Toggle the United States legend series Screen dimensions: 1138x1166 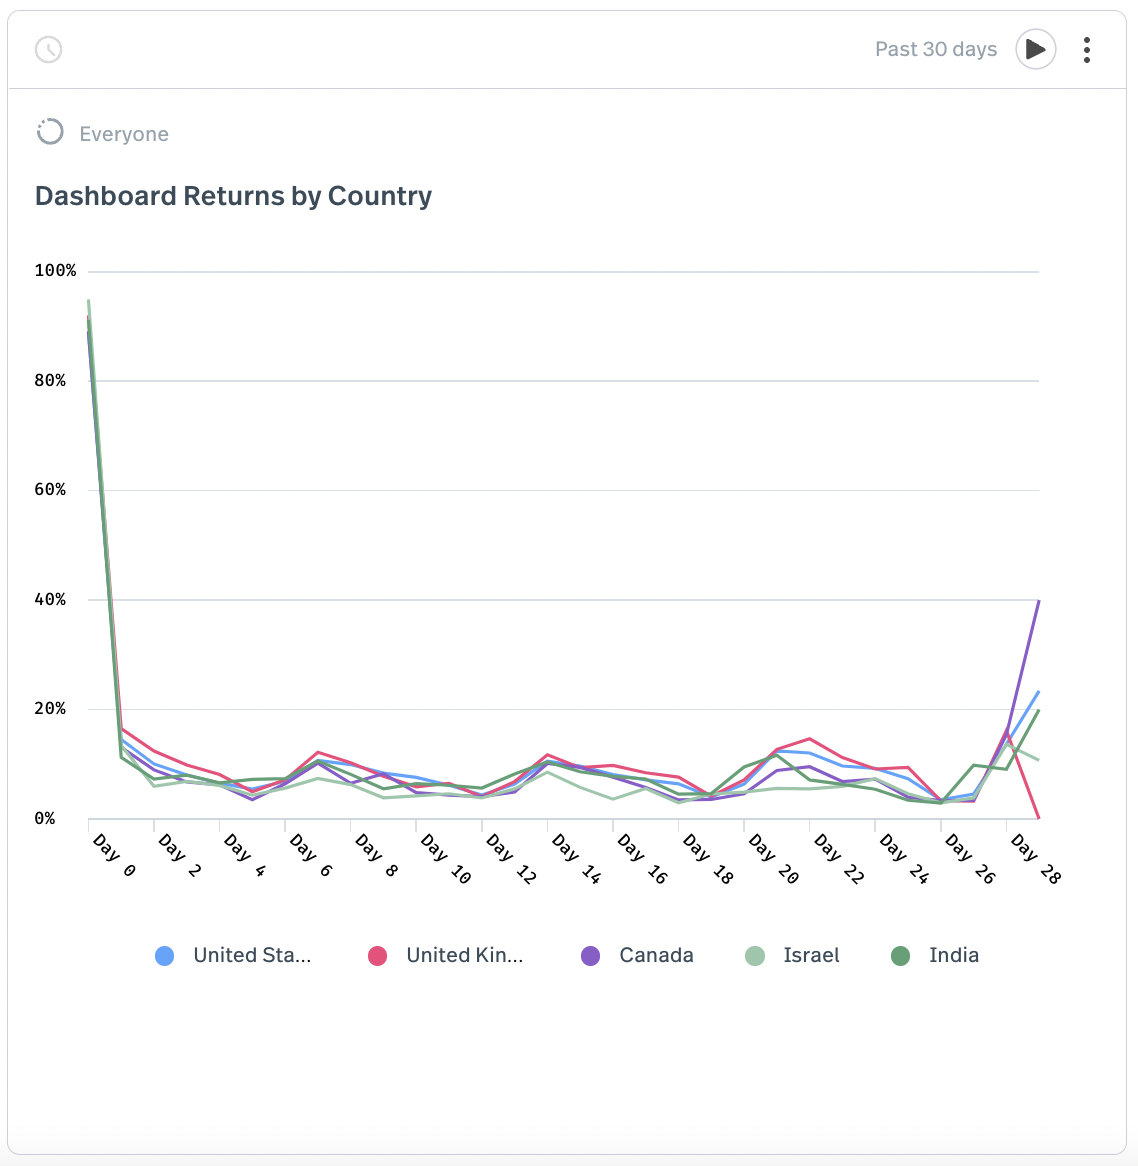pos(252,955)
